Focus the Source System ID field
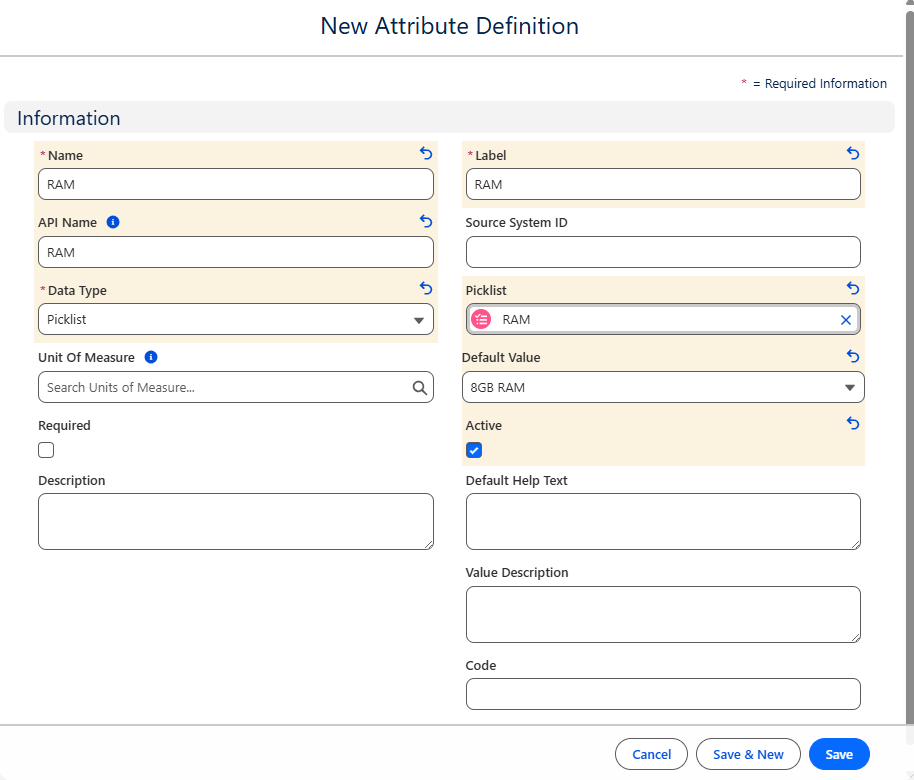This screenshot has width=914, height=780. click(663, 252)
